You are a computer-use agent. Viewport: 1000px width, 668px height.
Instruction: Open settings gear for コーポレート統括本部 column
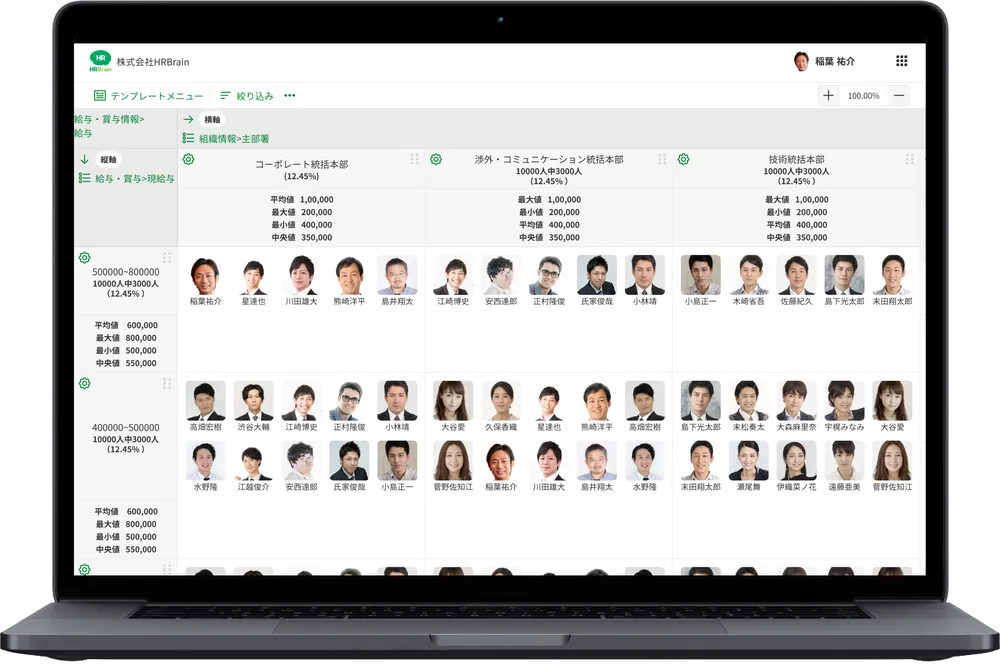click(x=188, y=159)
